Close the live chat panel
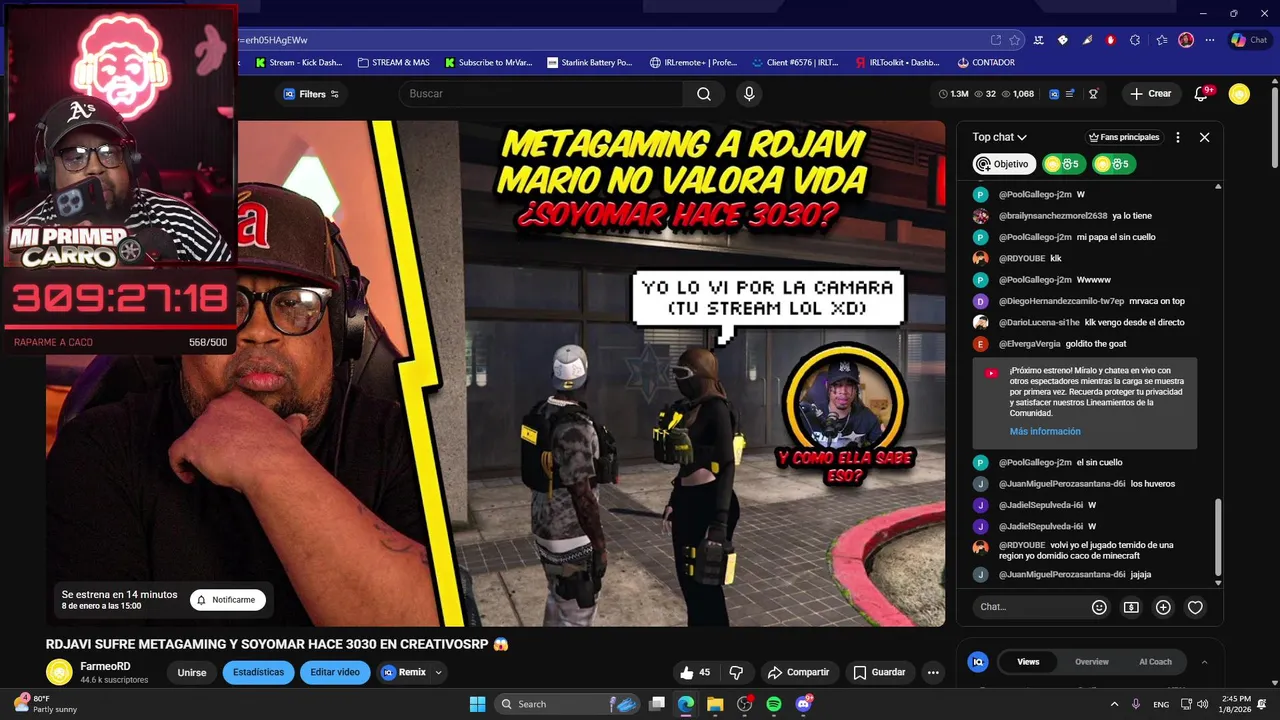Image resolution: width=1280 pixels, height=720 pixels. [x=1204, y=137]
